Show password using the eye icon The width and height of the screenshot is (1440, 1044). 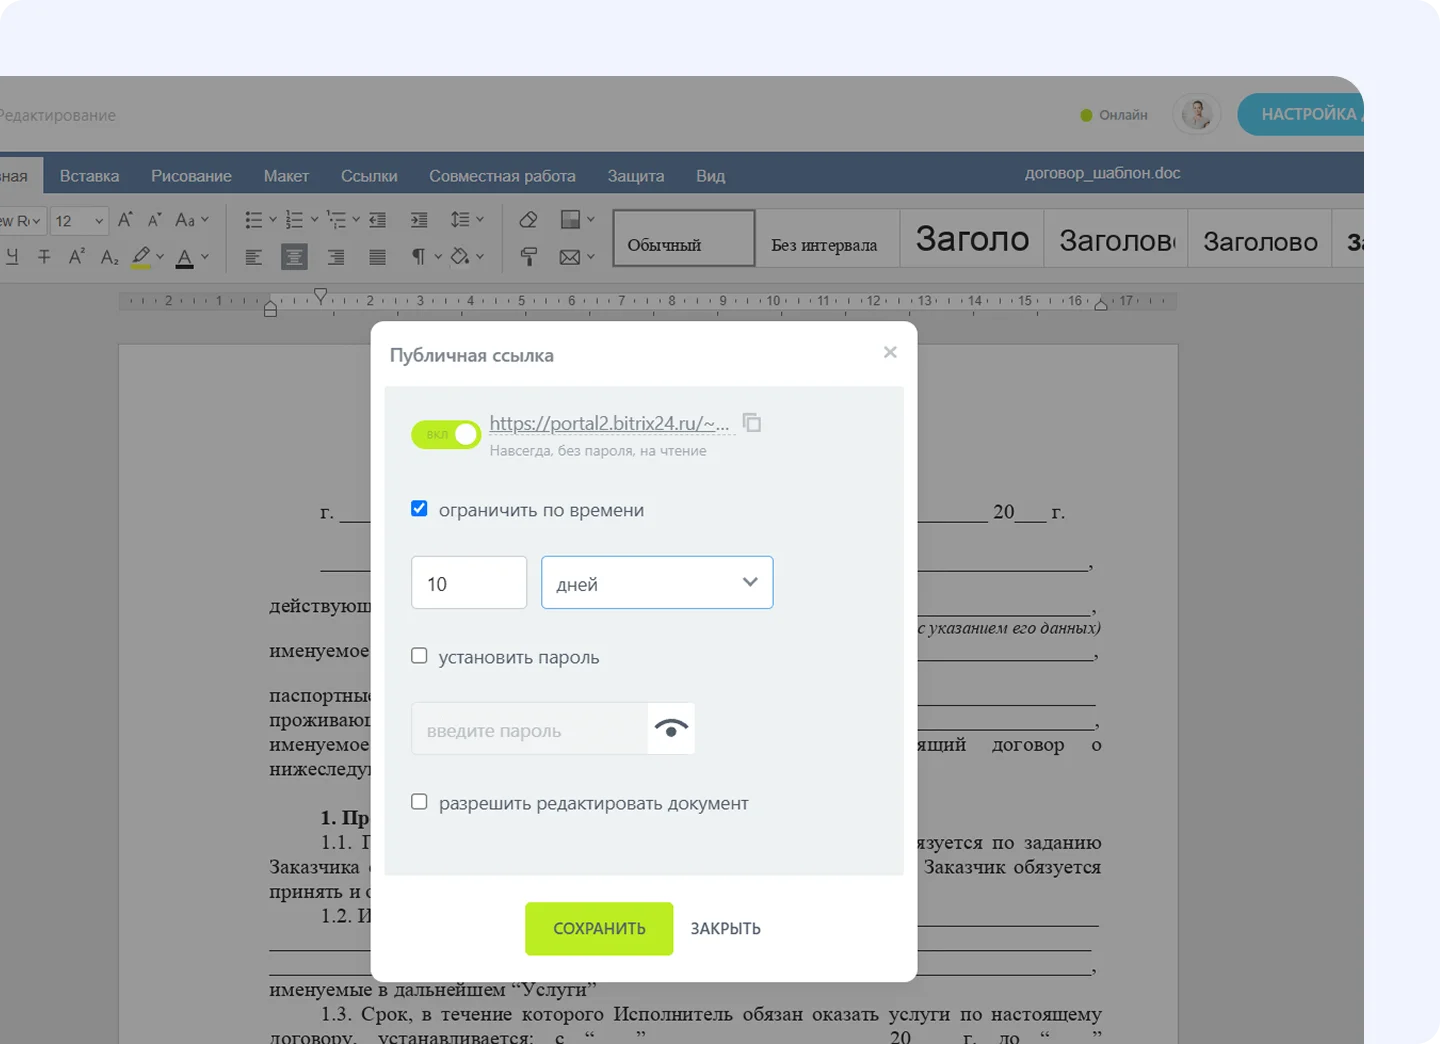671,729
